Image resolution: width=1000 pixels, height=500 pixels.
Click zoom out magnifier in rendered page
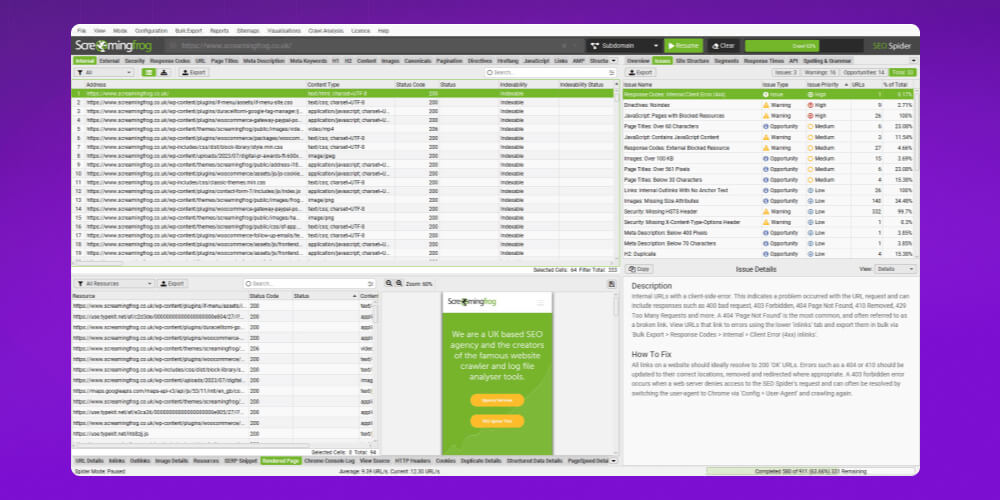click(x=388, y=283)
